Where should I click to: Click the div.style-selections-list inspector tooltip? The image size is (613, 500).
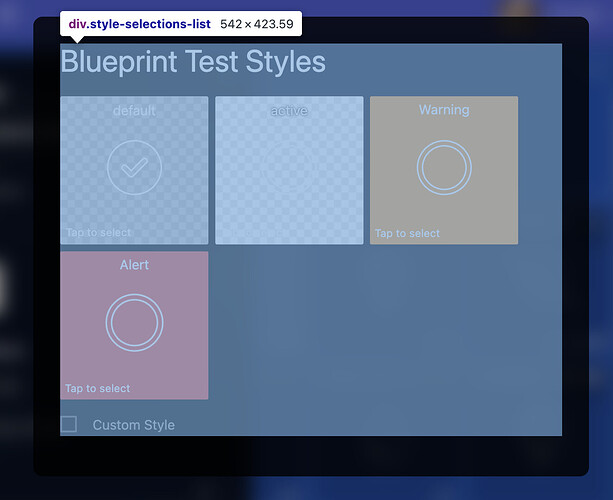coord(181,24)
